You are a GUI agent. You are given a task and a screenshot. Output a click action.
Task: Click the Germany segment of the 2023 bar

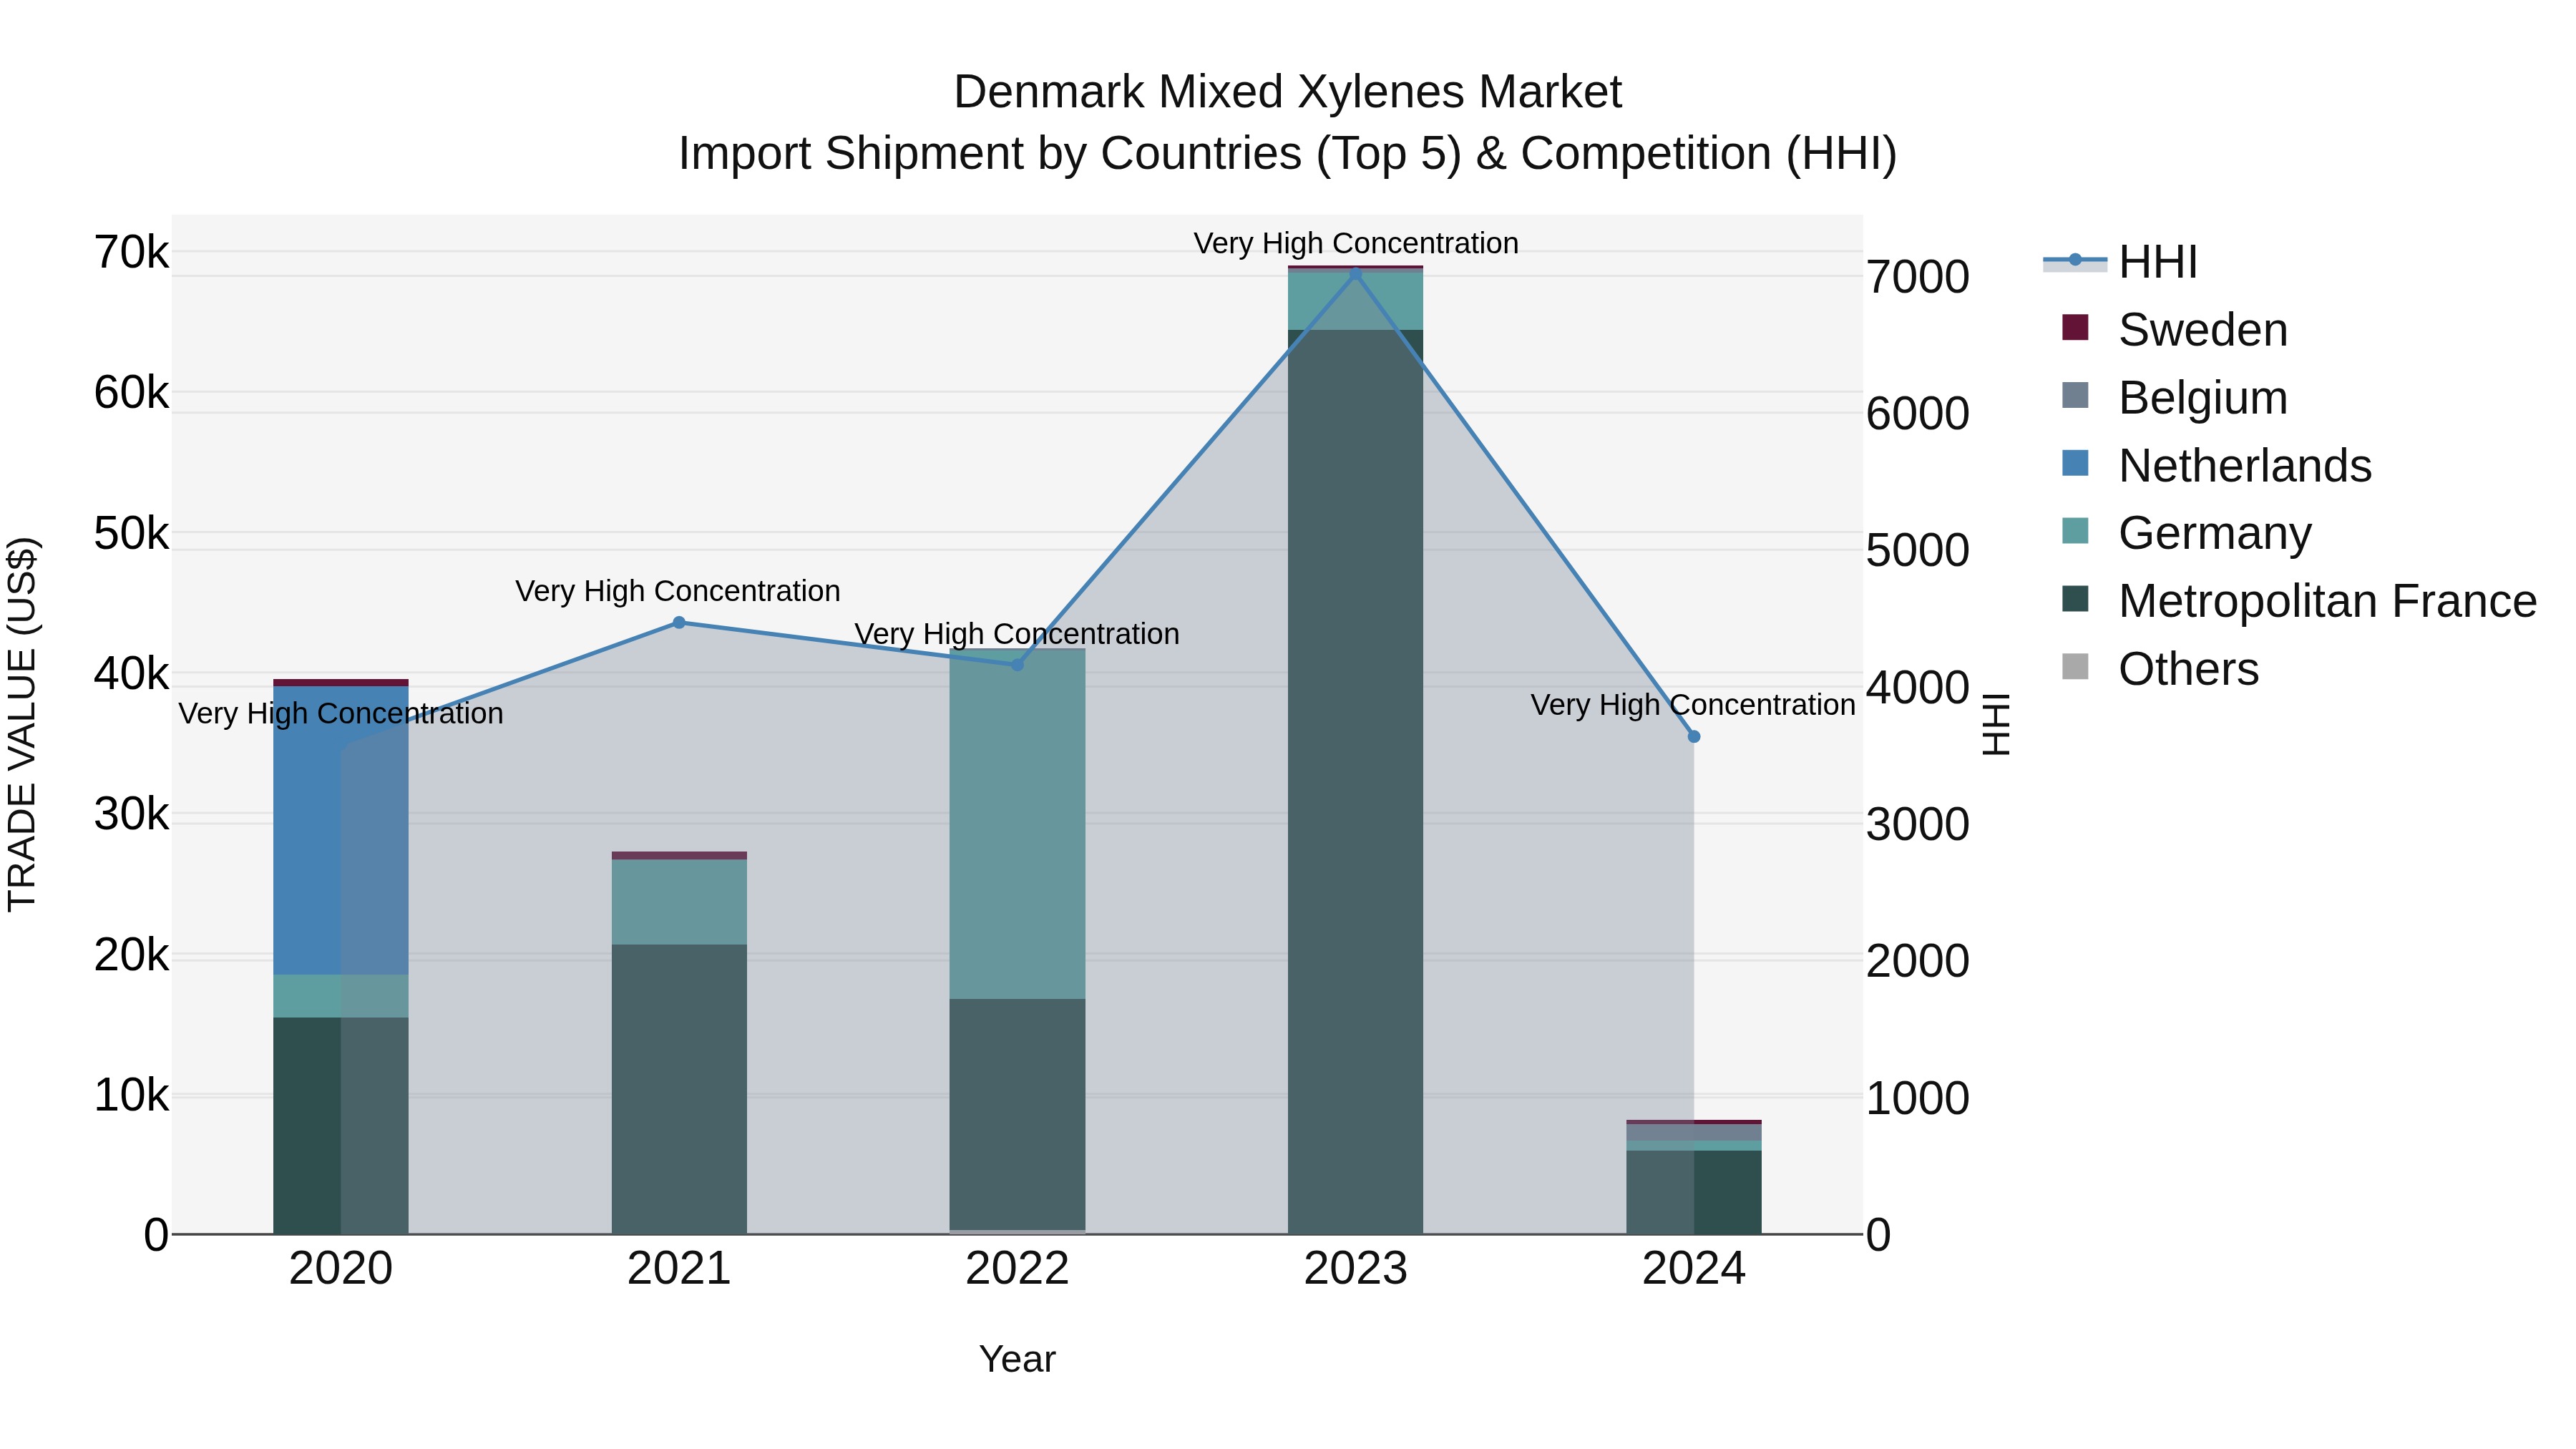click(x=1356, y=301)
